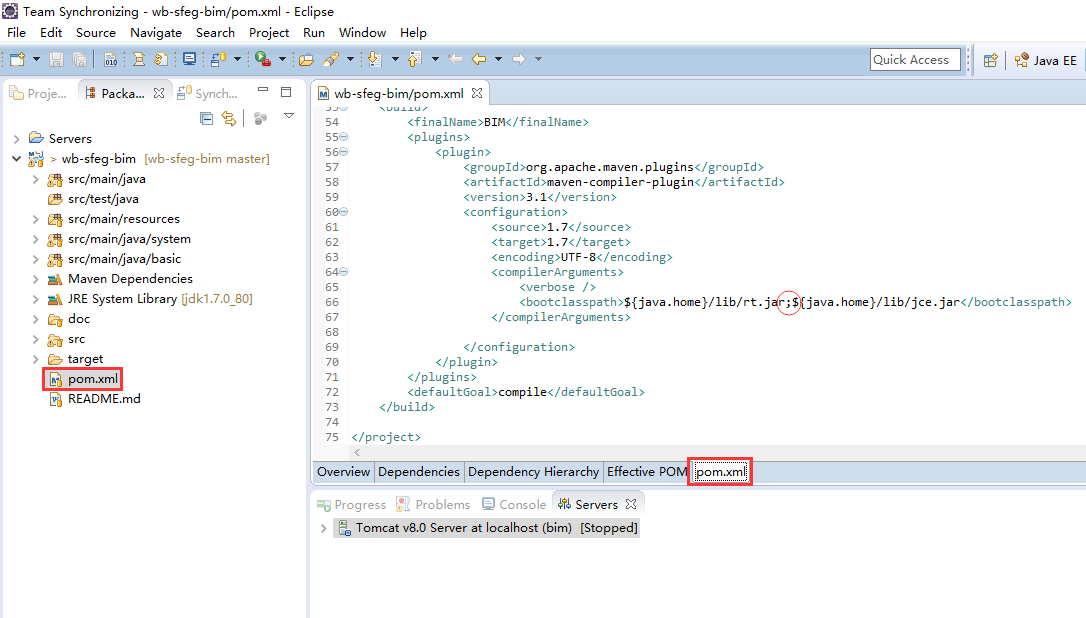Screen dimensions: 1086x618
Task: Click the Open Perspective icon
Action: (990, 60)
